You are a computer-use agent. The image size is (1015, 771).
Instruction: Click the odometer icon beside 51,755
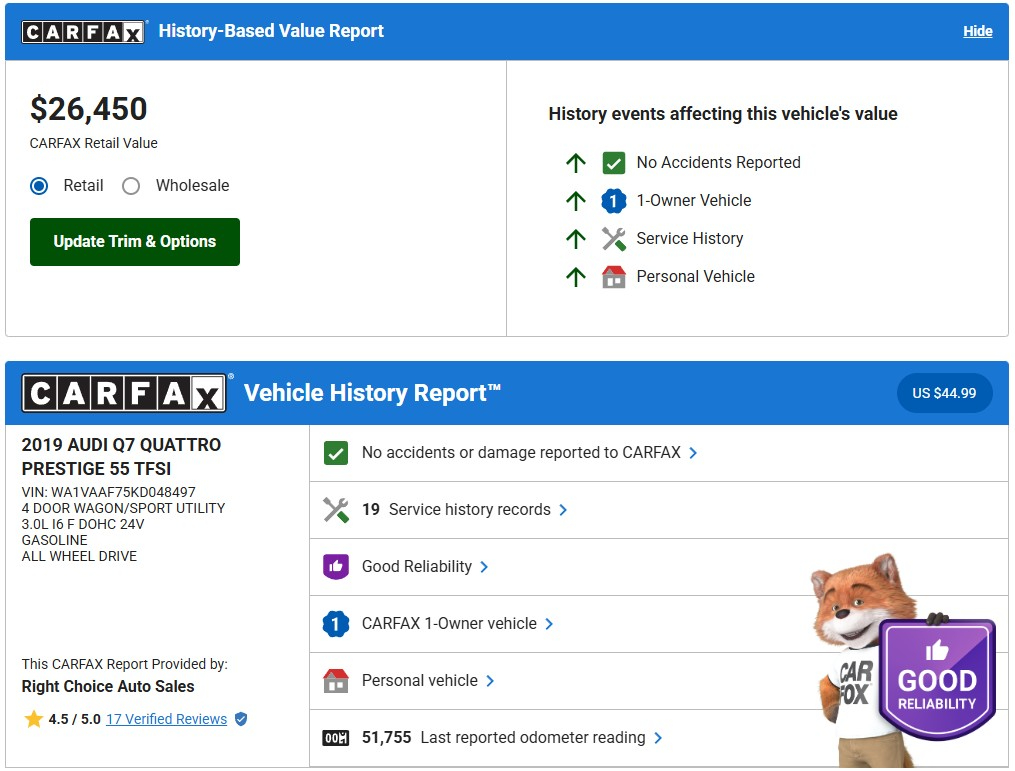coord(336,738)
